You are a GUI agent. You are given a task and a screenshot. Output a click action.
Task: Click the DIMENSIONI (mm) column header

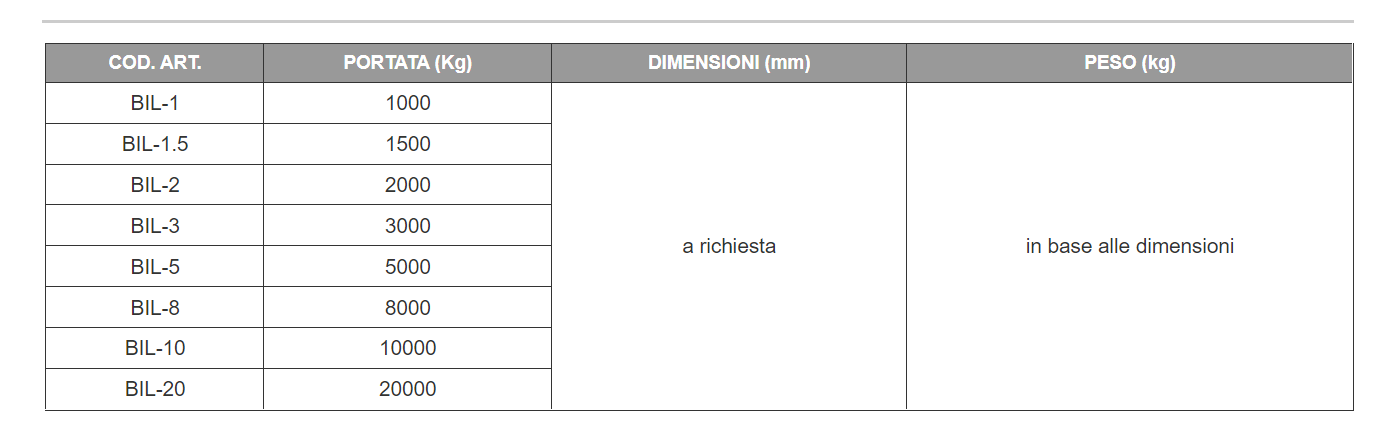(729, 63)
